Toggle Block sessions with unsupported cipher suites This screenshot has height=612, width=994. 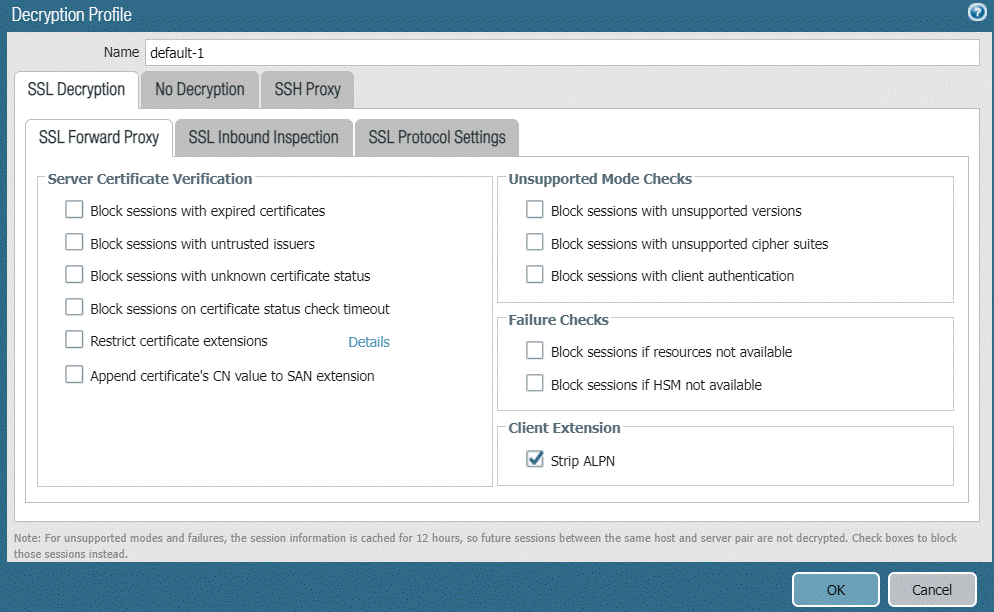pos(535,242)
